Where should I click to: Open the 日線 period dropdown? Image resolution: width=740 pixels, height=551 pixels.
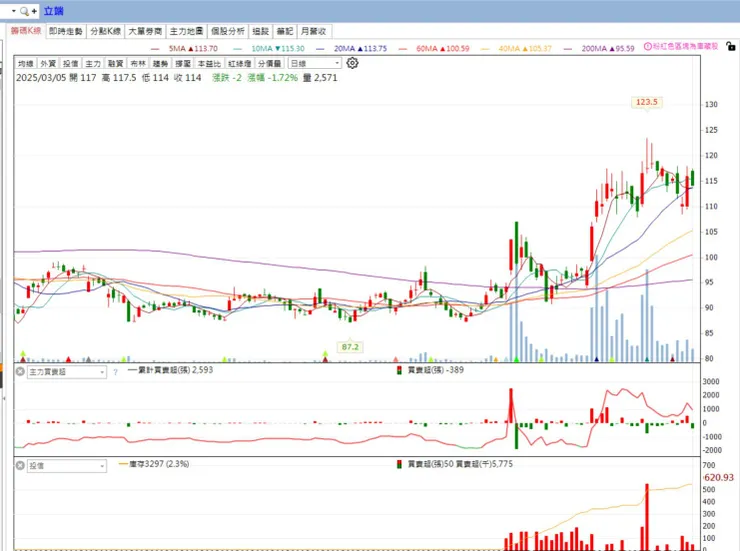315,63
